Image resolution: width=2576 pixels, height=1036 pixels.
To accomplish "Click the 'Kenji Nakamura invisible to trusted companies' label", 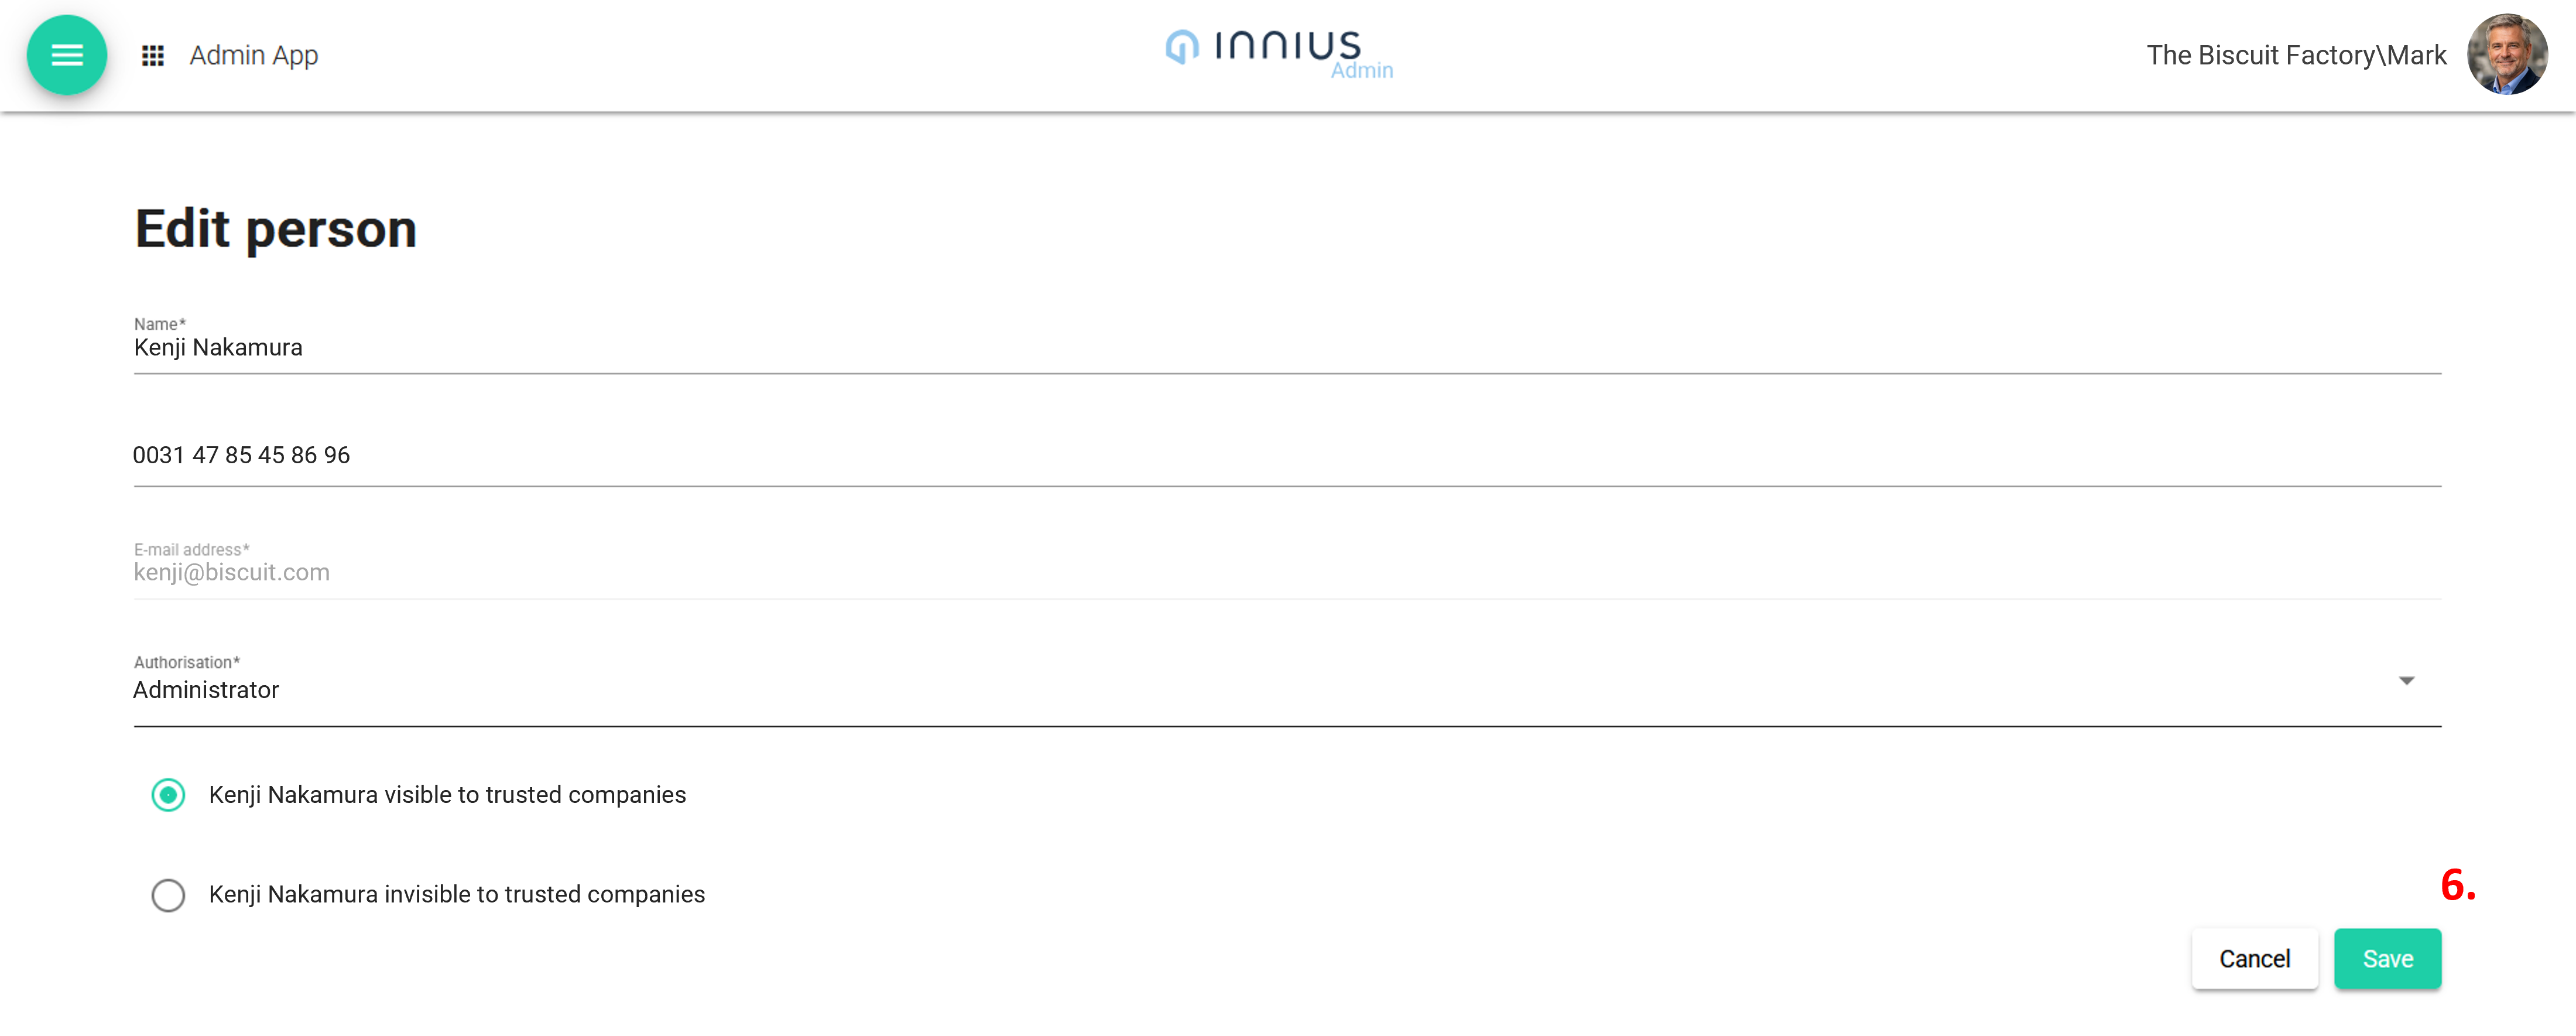I will [457, 895].
